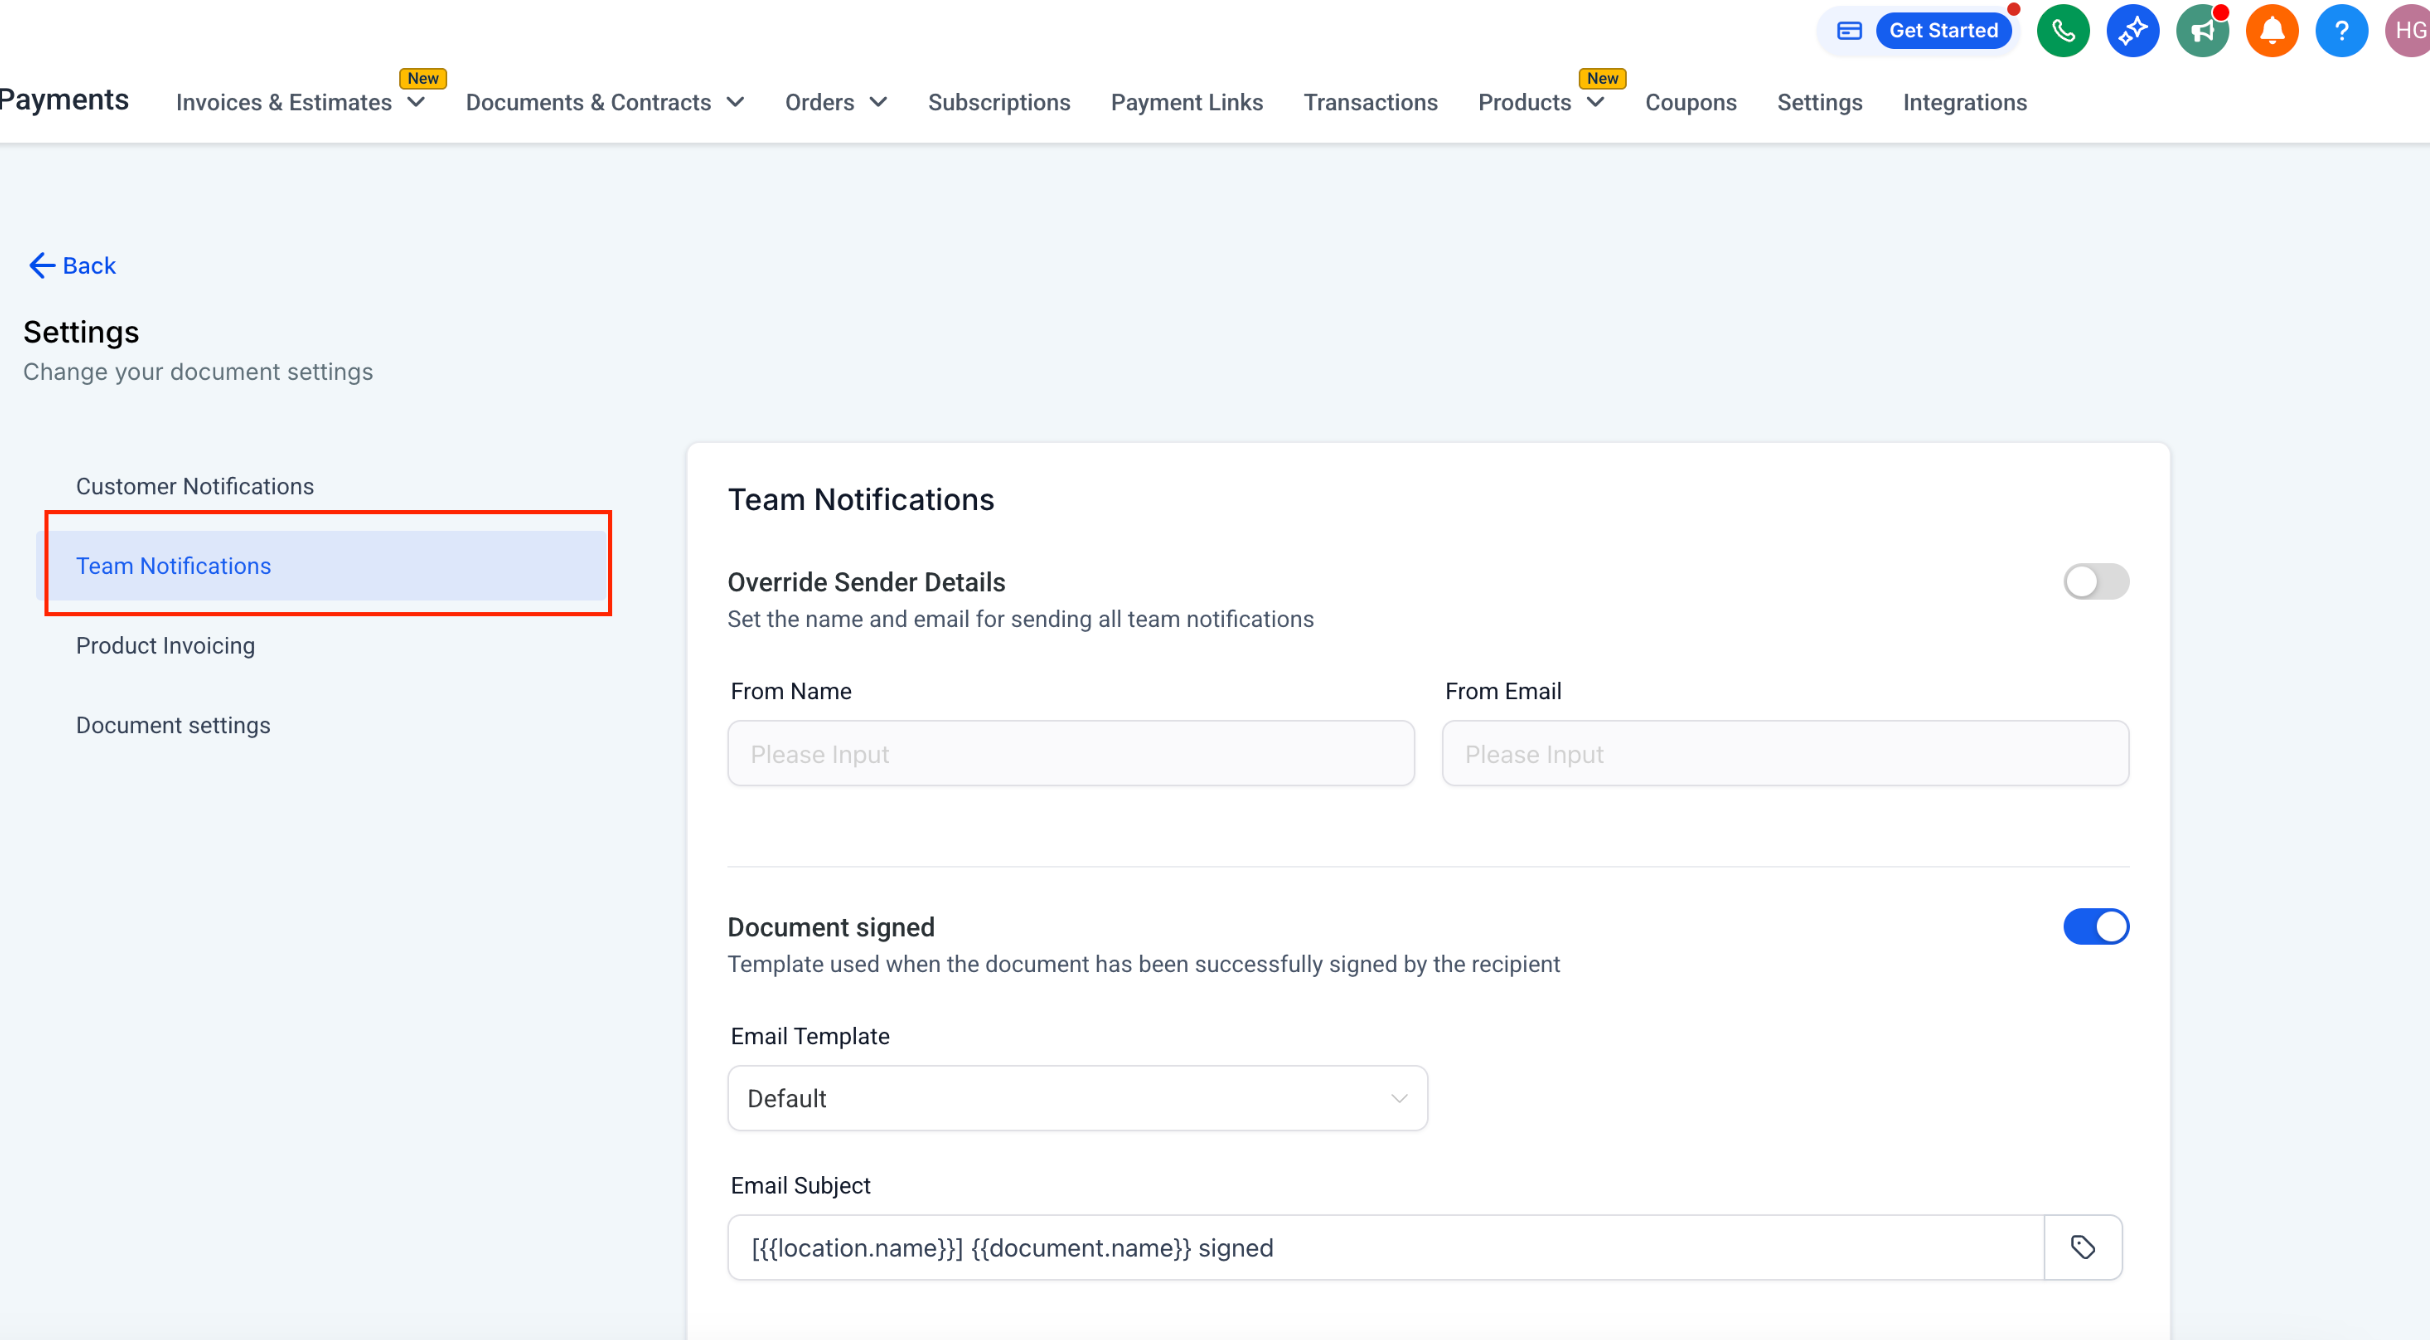Click the Back link

coord(73,265)
